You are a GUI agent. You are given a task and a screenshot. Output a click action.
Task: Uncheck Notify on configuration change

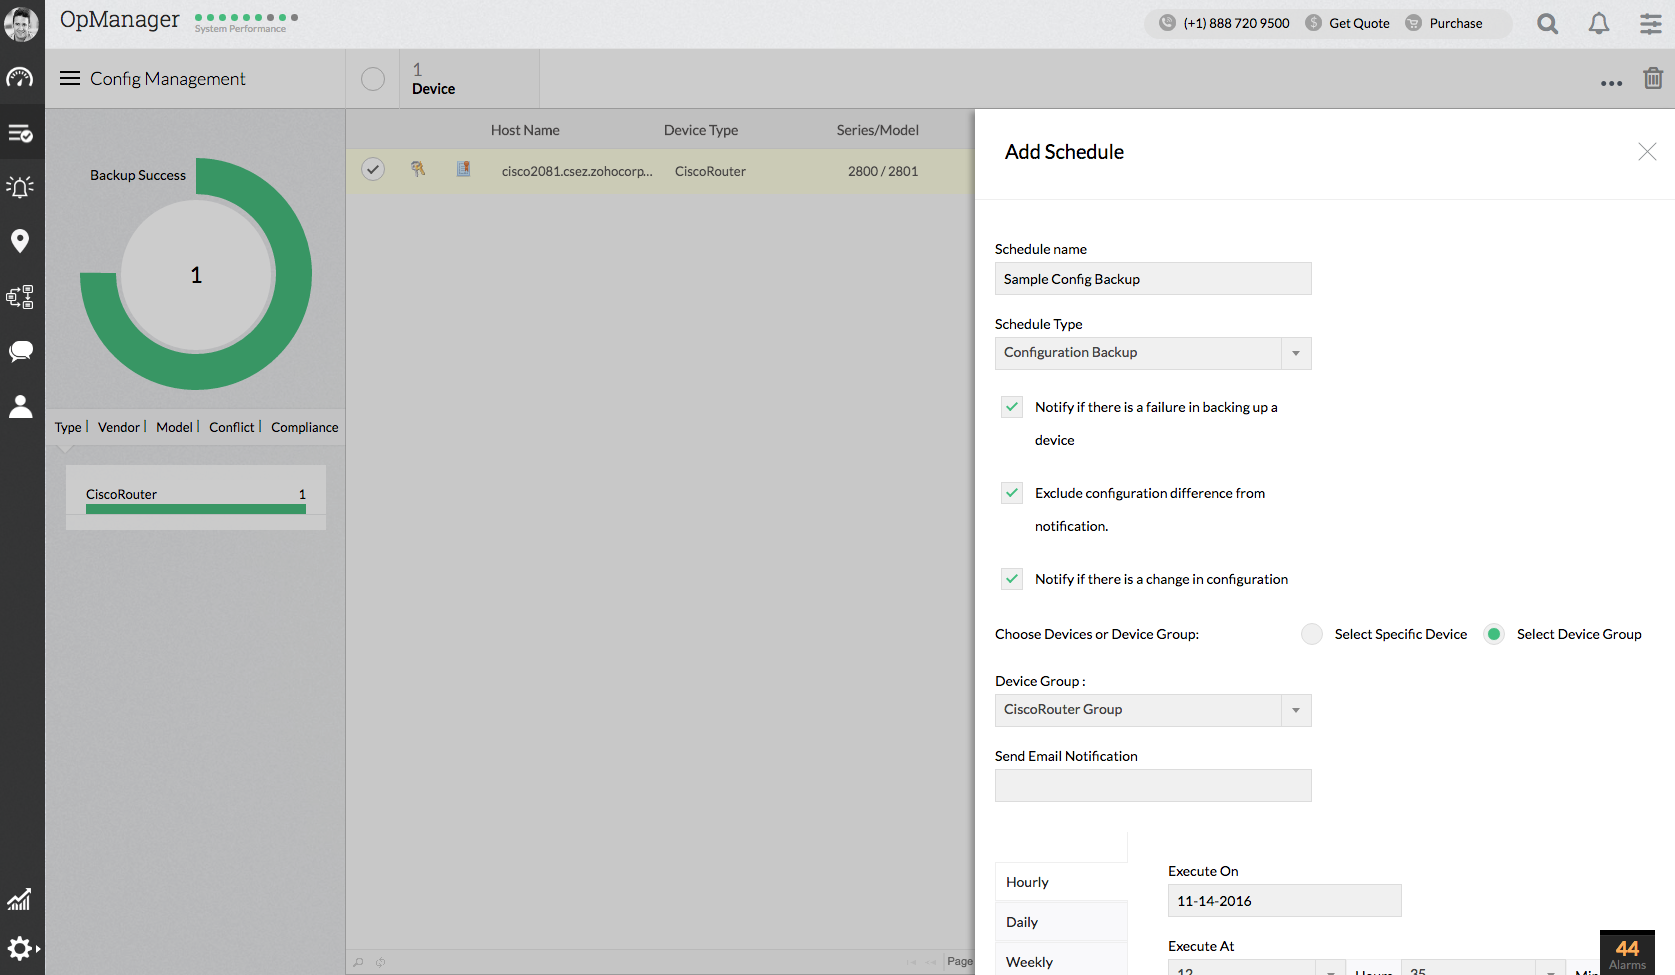pyautogui.click(x=1012, y=579)
